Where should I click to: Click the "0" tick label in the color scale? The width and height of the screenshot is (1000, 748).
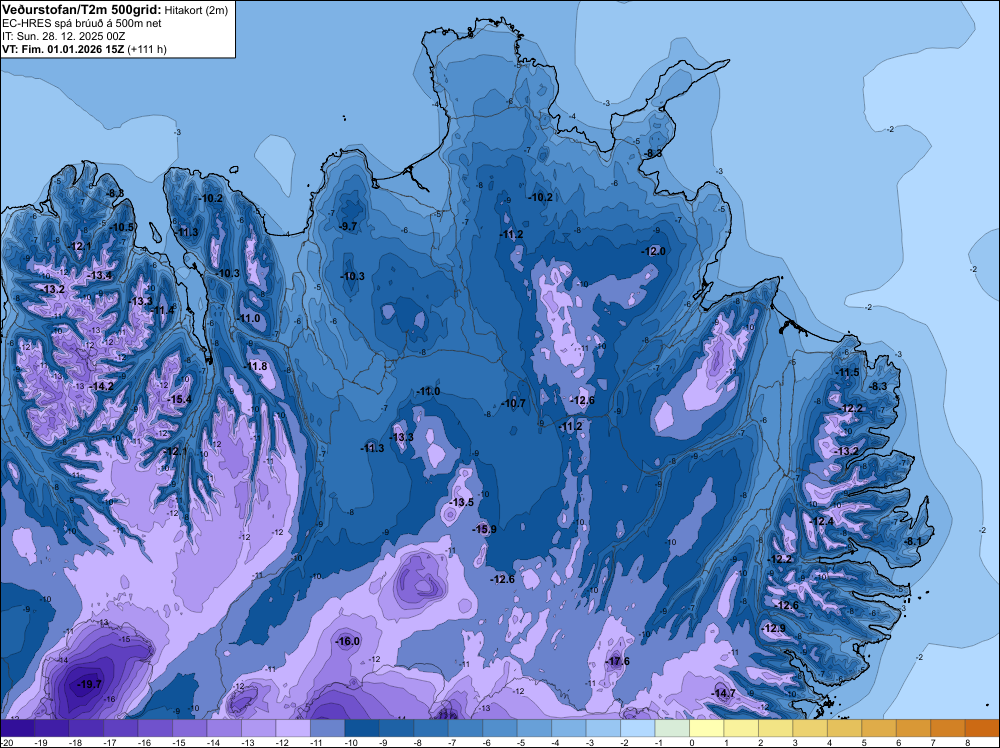[692, 743]
